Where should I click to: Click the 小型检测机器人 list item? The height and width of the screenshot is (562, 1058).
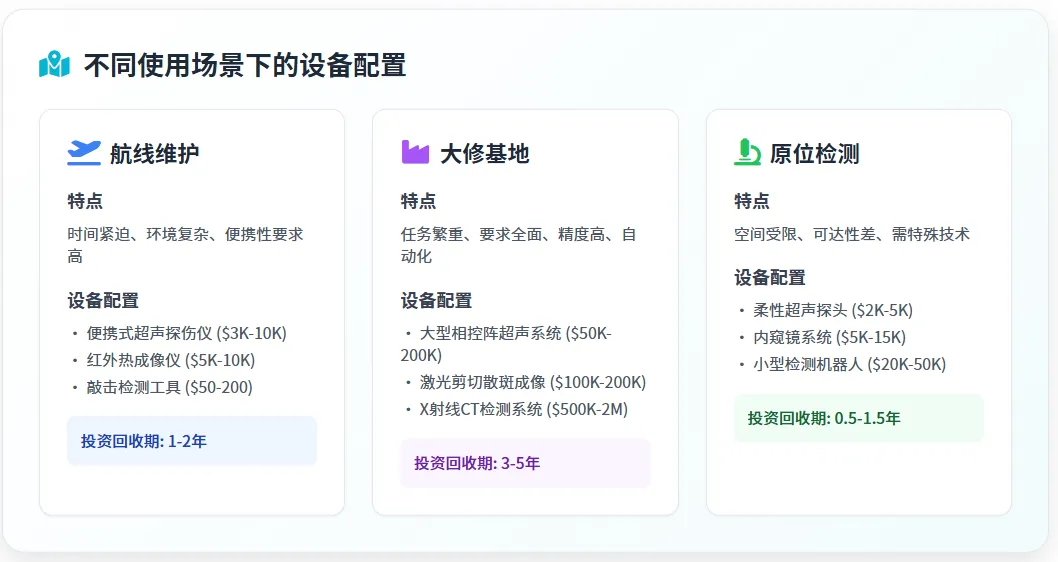pos(849,364)
